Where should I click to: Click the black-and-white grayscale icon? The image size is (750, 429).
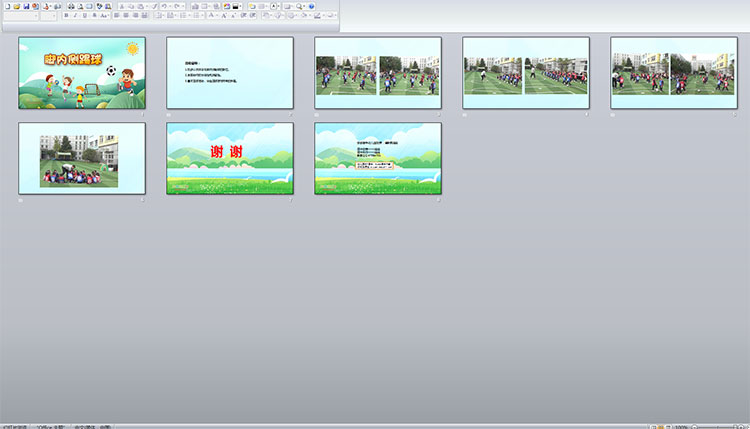tap(235, 6)
